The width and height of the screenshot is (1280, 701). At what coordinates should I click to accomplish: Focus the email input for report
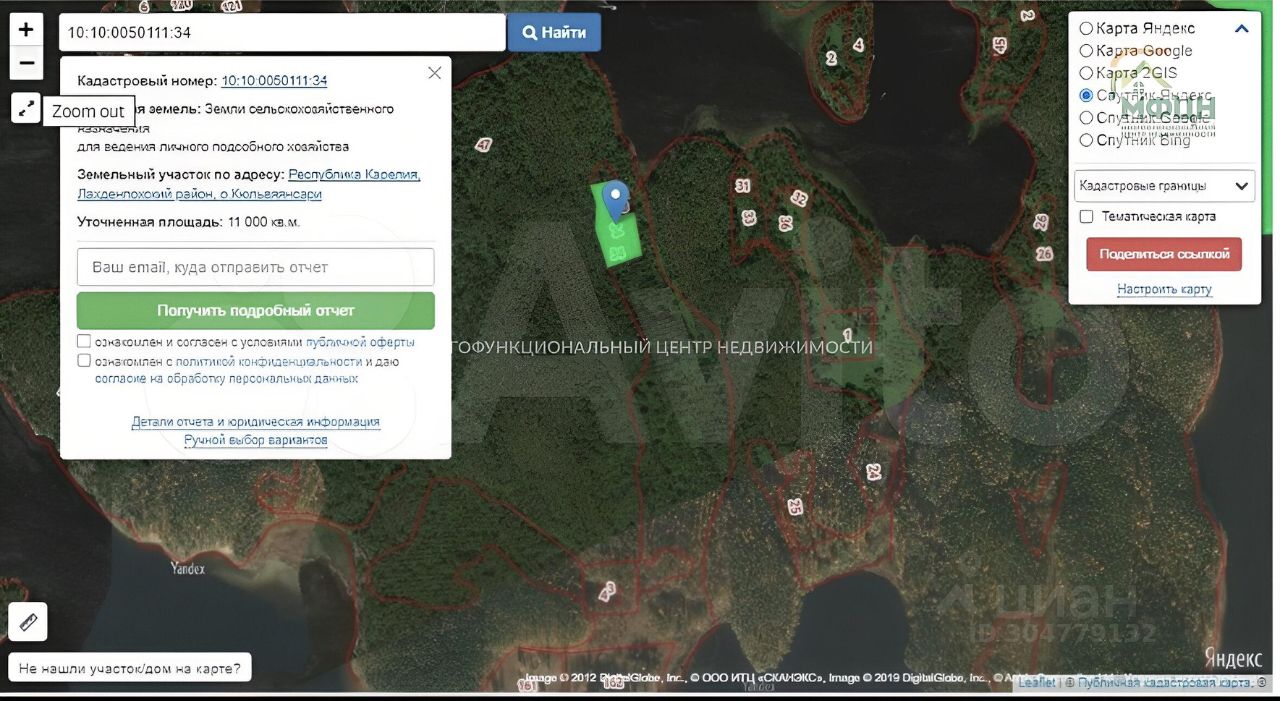(256, 267)
